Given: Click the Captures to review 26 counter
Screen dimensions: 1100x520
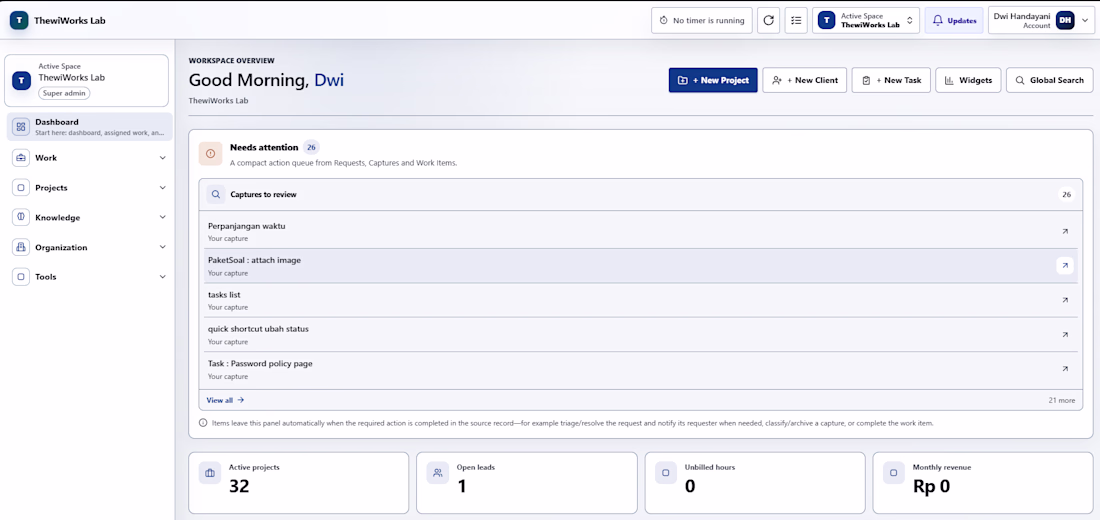Looking at the screenshot, I should 1066,194.
